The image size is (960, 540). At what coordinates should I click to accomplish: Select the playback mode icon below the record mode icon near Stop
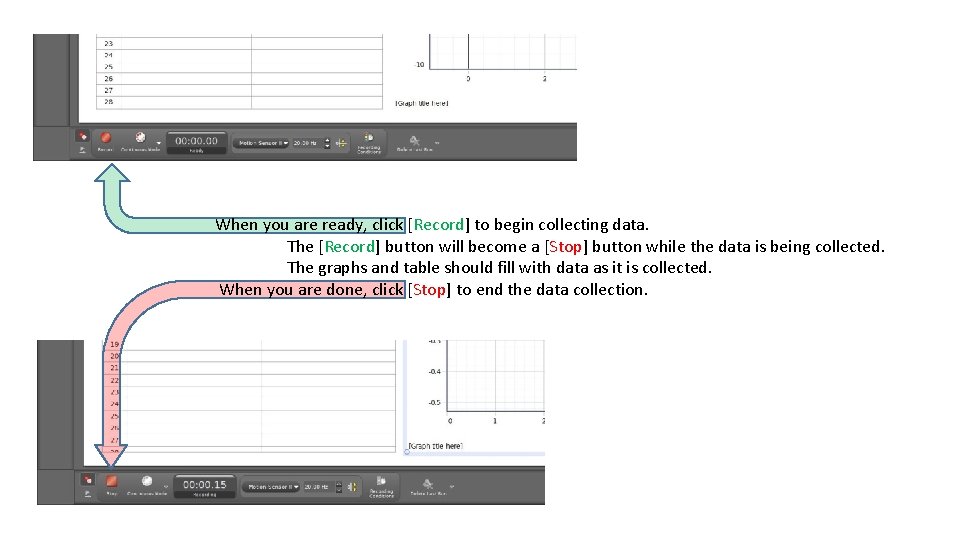click(x=88, y=493)
